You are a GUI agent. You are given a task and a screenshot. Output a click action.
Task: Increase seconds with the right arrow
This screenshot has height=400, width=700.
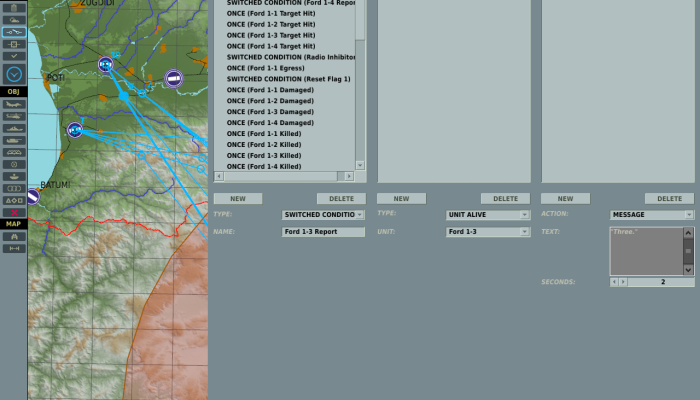coord(623,282)
